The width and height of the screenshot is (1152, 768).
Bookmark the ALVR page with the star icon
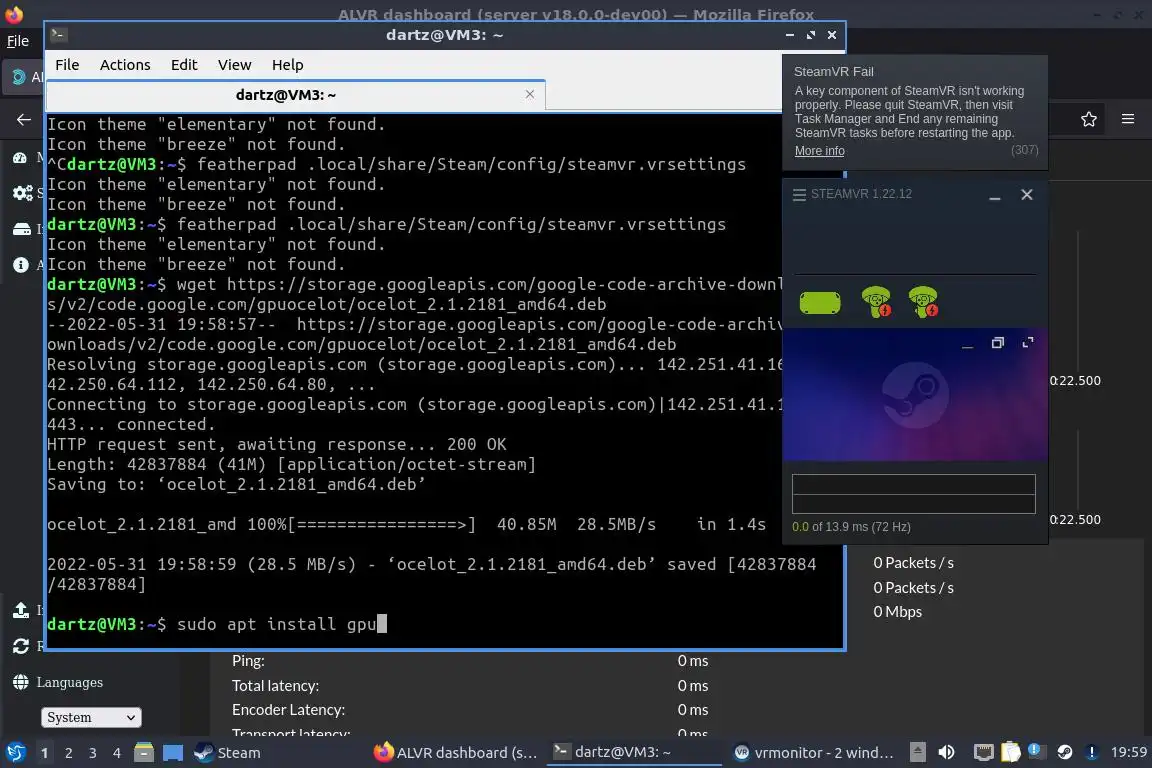pos(1089,119)
